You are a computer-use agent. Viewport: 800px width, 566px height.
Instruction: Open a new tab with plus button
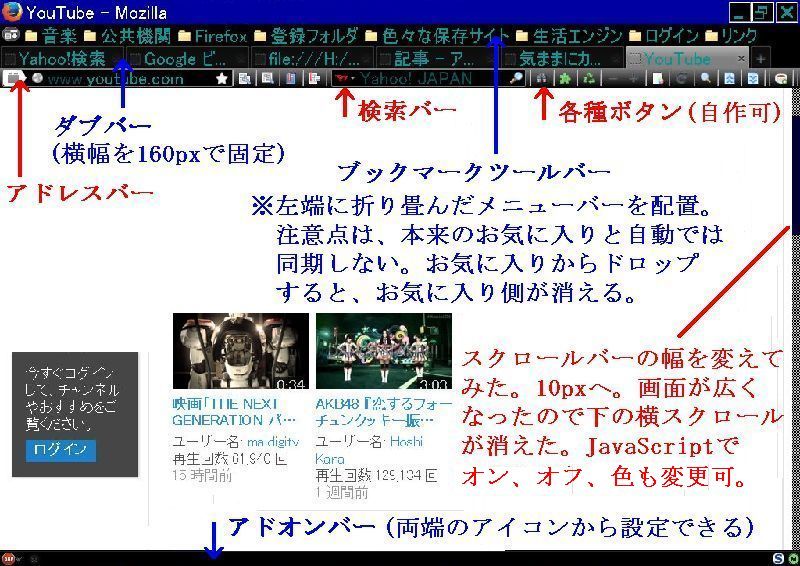pos(761,59)
